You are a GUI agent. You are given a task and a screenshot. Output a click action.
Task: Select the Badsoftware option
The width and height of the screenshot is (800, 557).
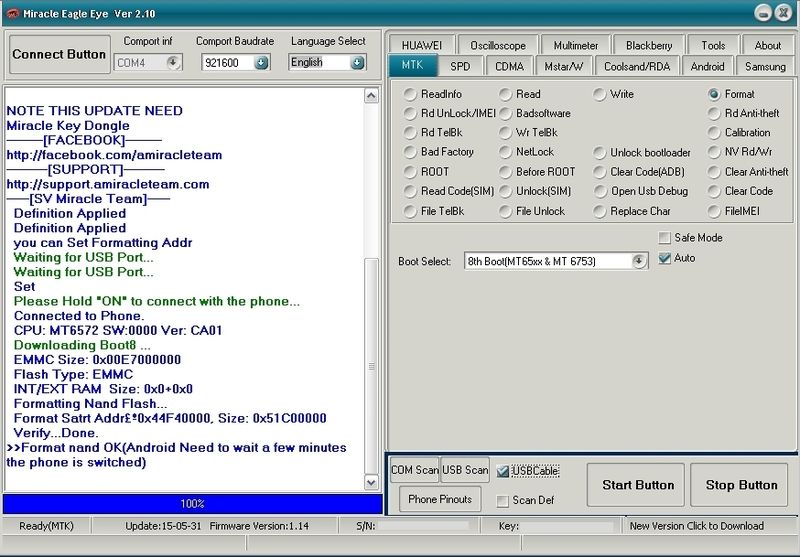(535, 113)
